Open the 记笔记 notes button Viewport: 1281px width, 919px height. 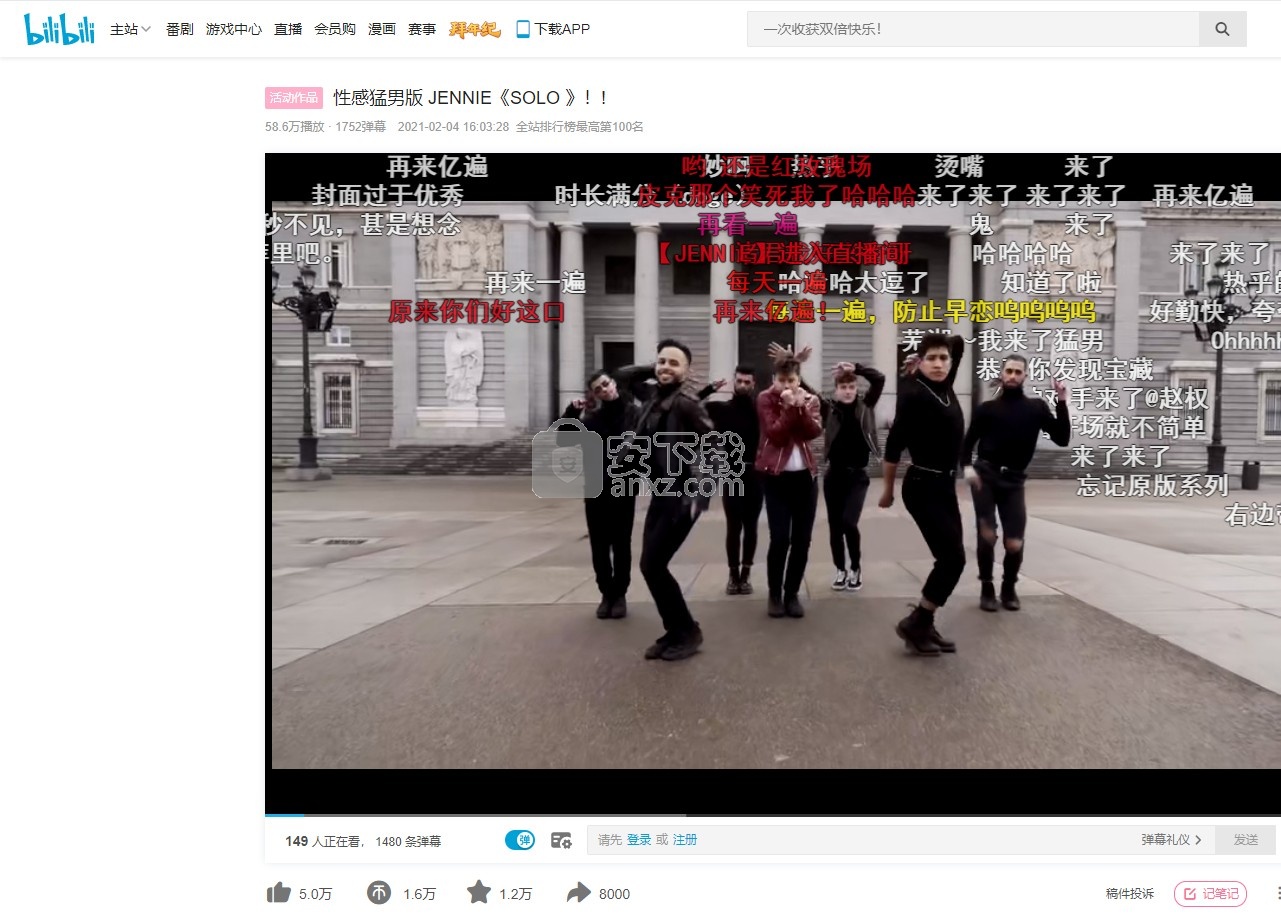1211,894
